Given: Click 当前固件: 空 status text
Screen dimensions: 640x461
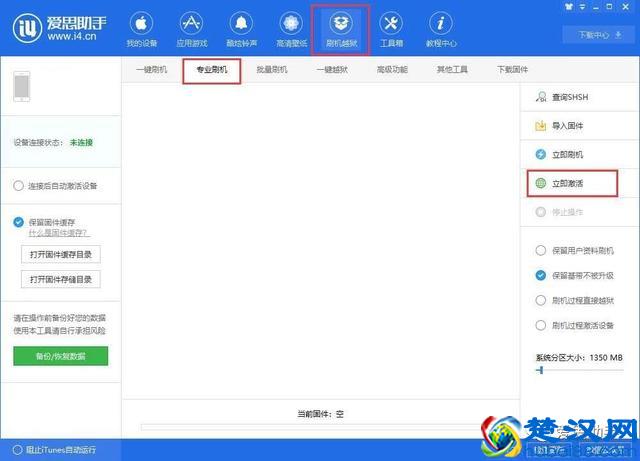Looking at the screenshot, I should [x=320, y=414].
